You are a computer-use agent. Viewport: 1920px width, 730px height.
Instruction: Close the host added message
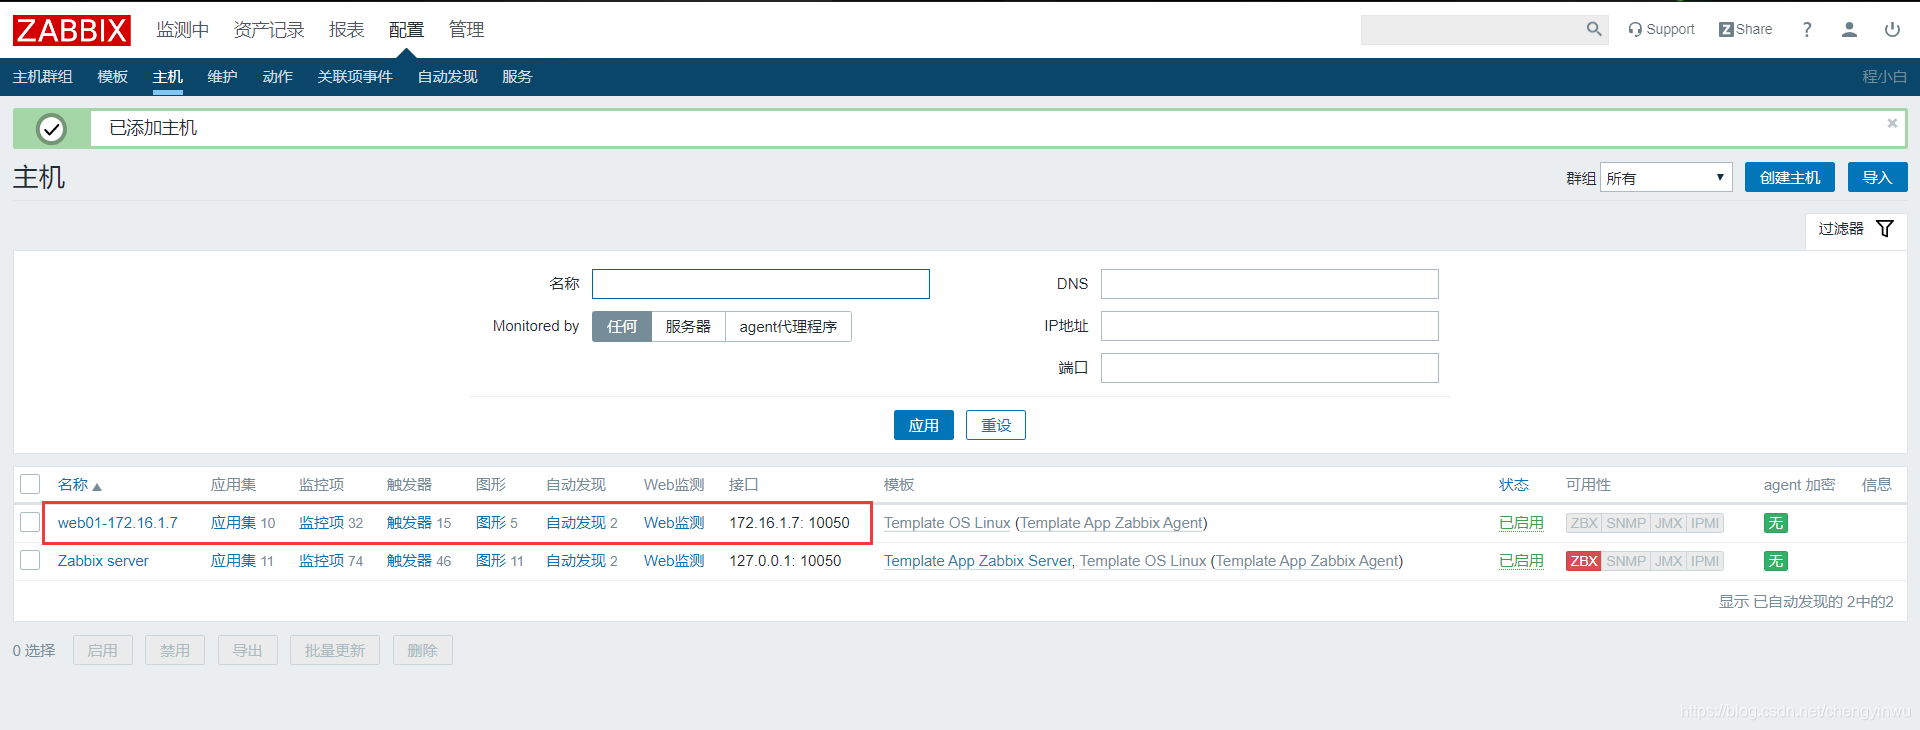1892,123
